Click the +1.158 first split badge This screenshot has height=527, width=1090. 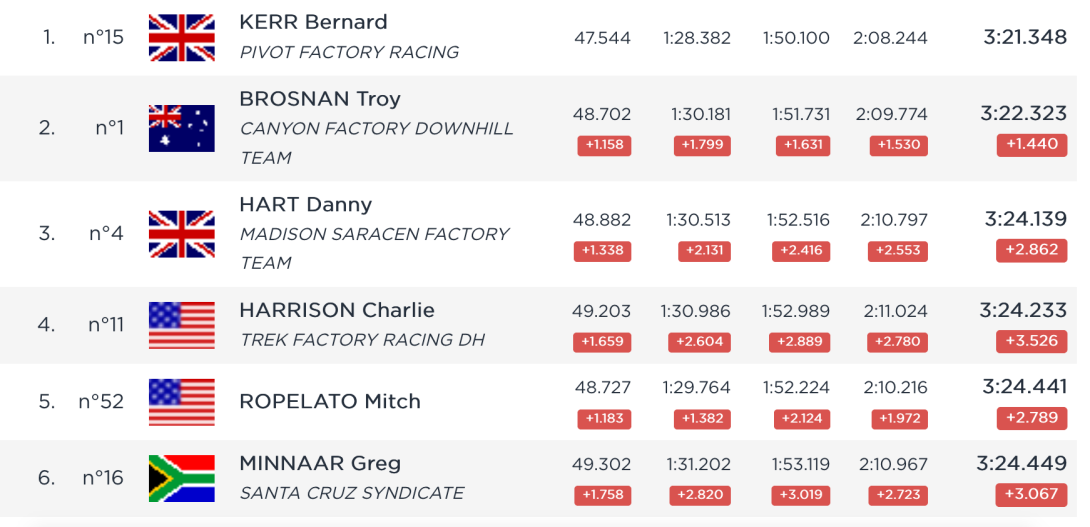coord(604,145)
